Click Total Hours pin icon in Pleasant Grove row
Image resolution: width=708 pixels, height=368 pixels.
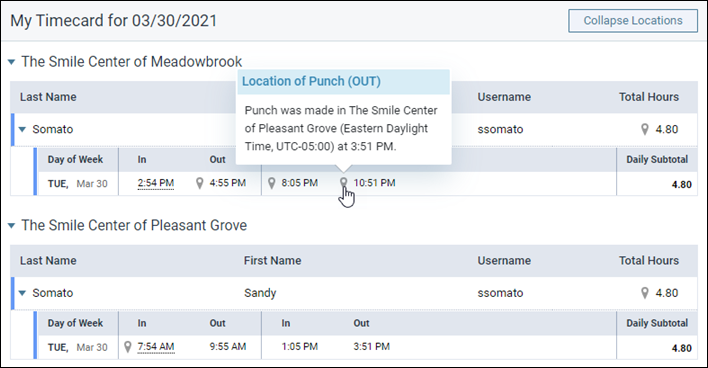click(x=645, y=293)
